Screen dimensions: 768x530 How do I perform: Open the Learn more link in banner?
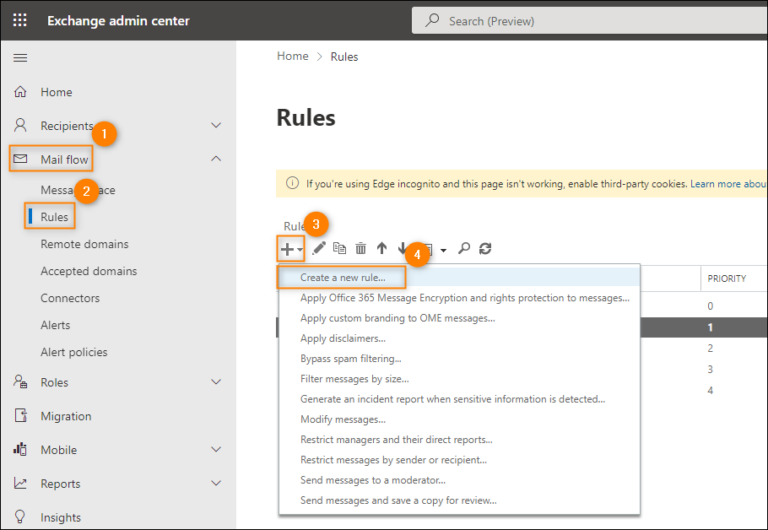point(727,184)
